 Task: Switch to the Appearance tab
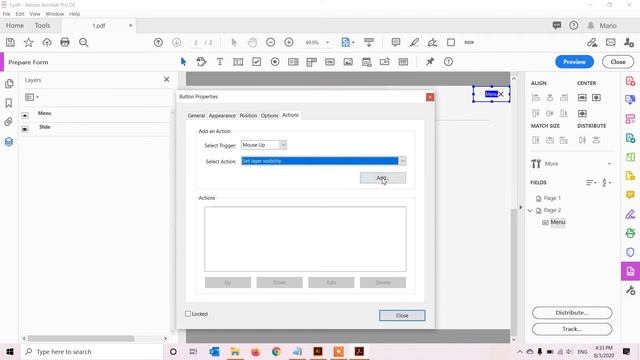[222, 116]
